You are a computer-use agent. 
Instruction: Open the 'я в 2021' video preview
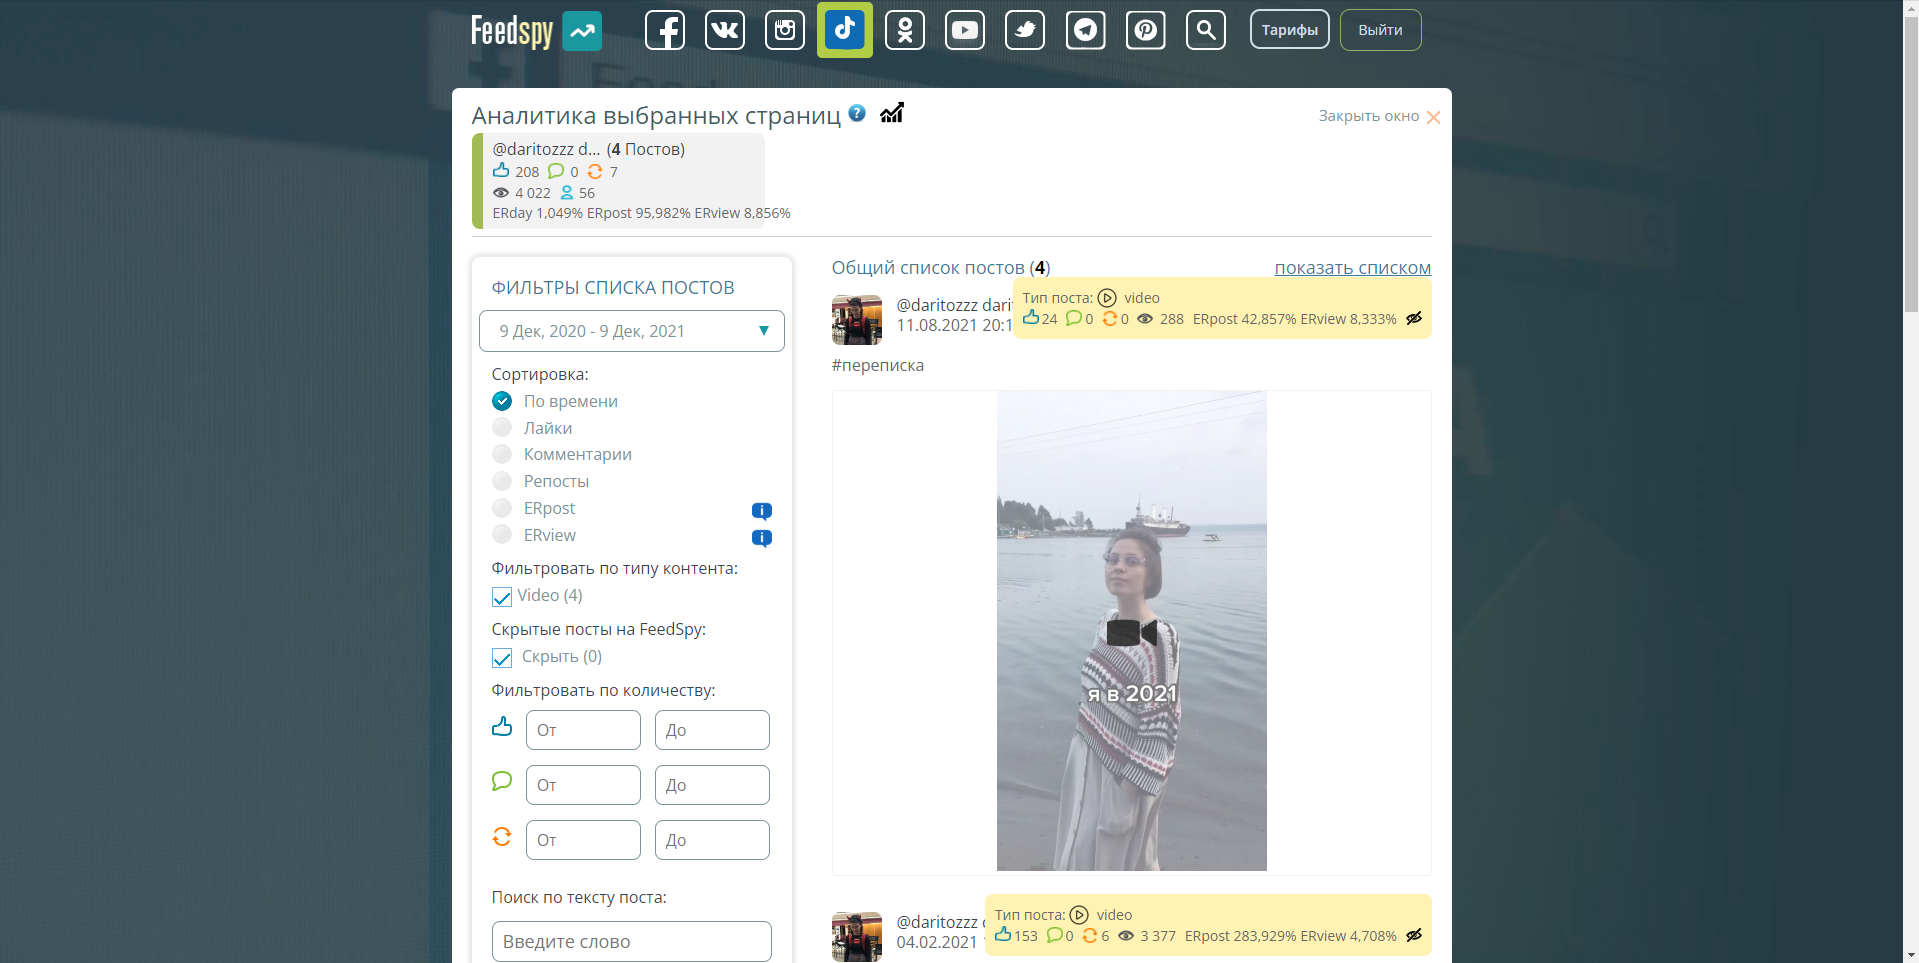tap(1132, 631)
